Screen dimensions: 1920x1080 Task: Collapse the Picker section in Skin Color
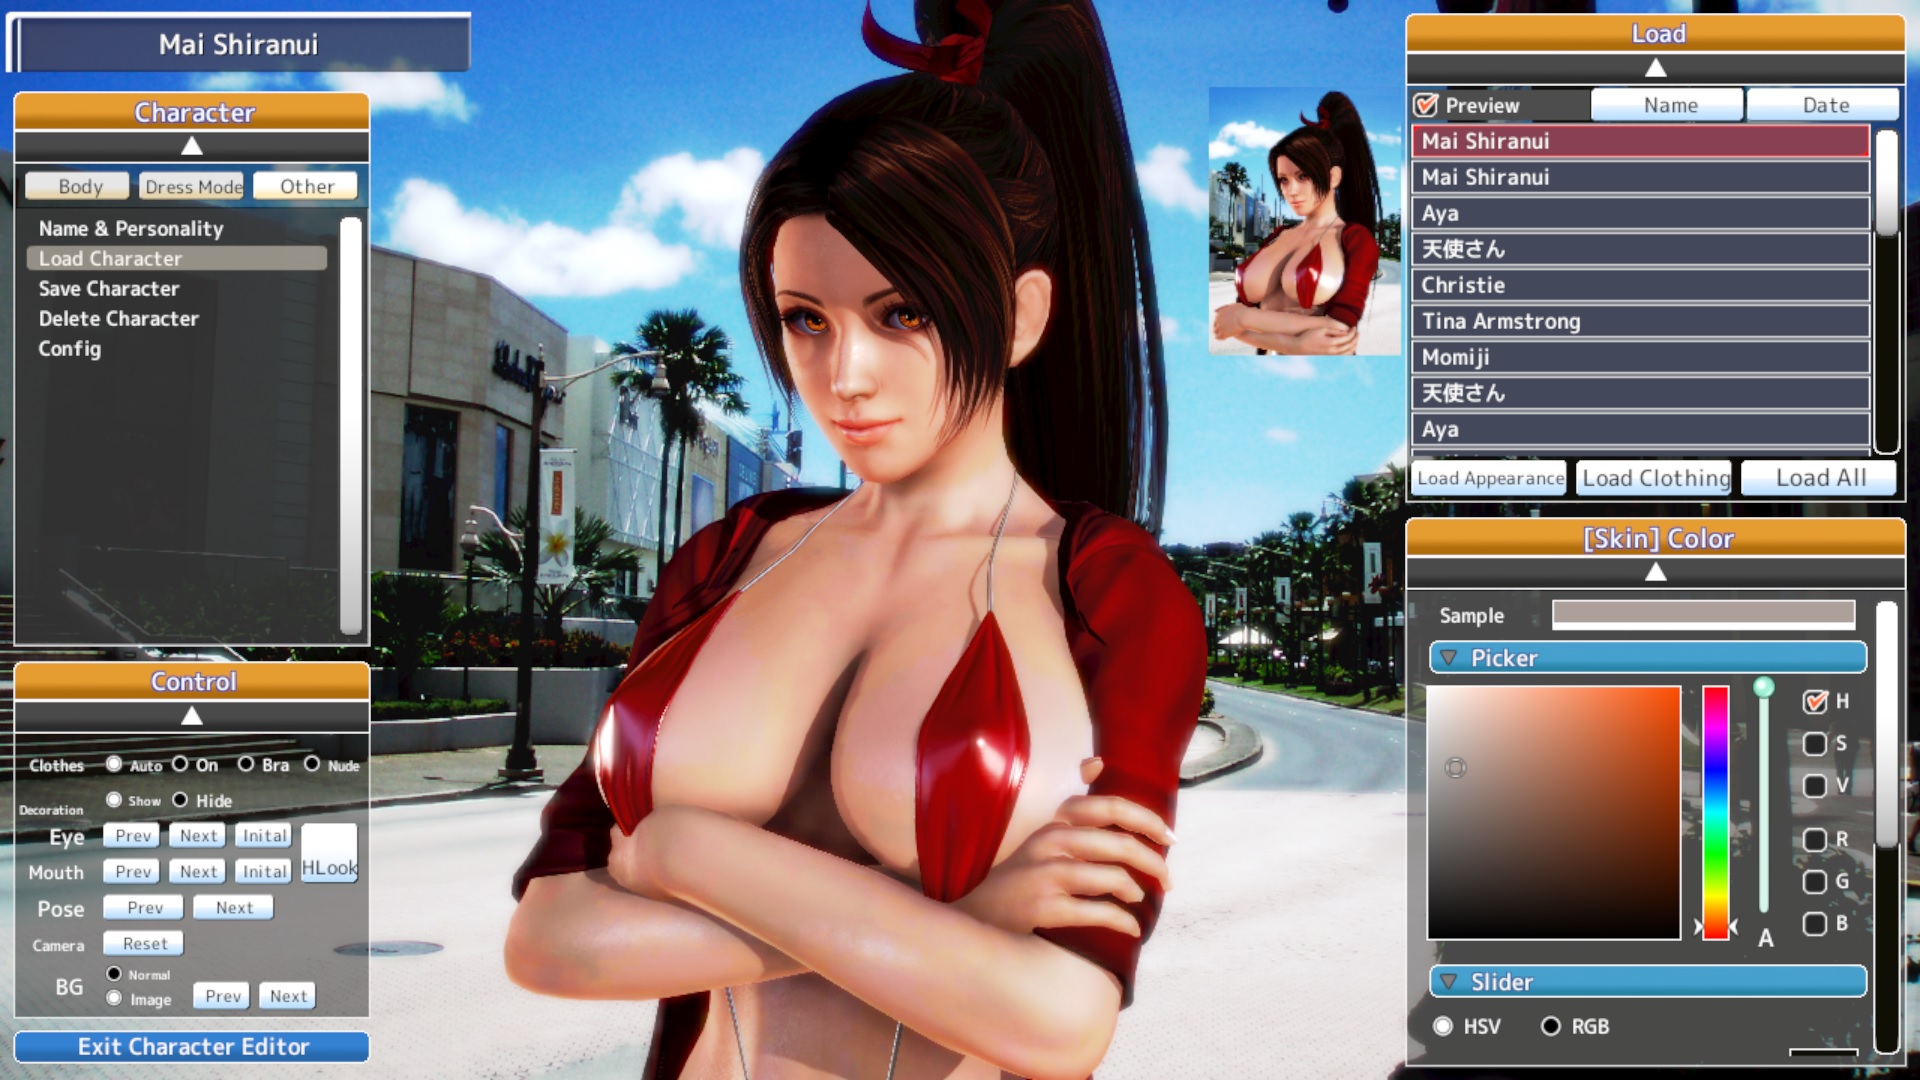1447,658
